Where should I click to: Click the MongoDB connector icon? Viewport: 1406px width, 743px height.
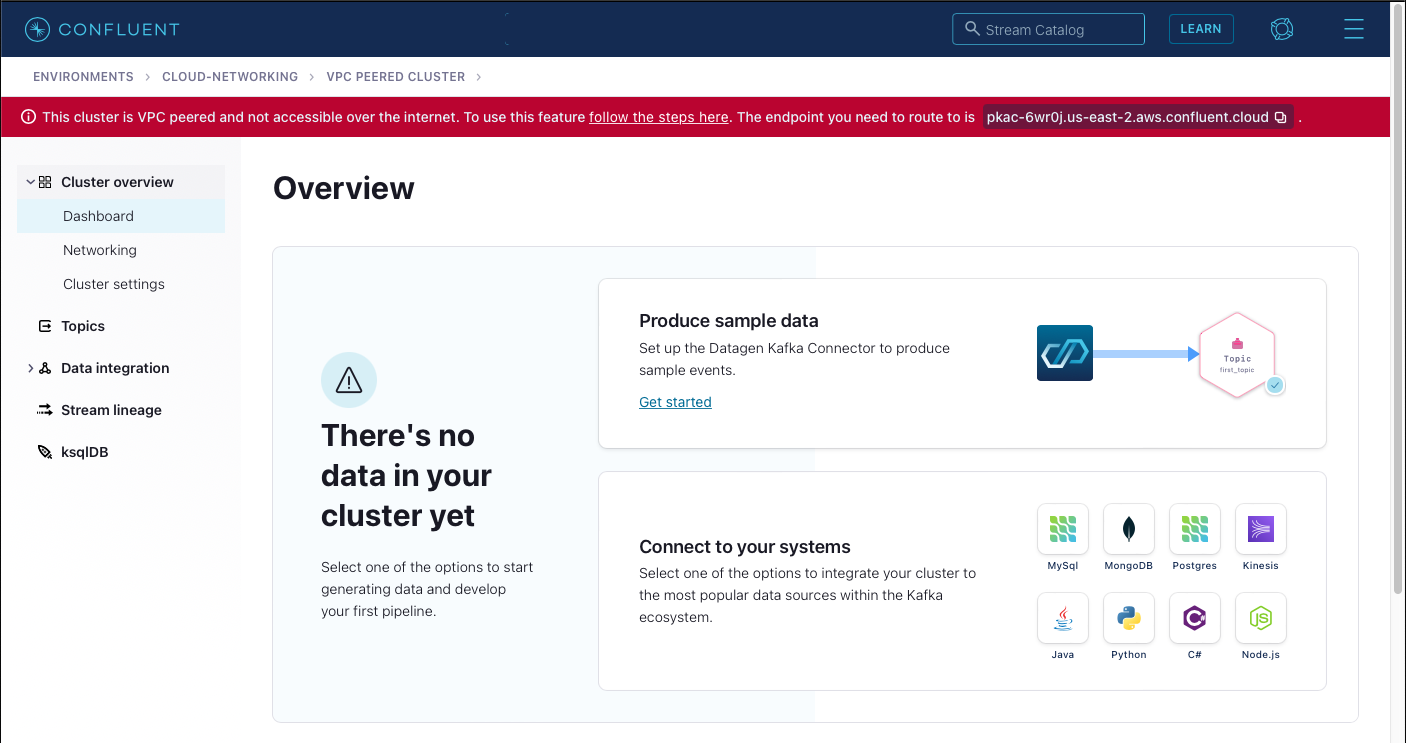1129,529
